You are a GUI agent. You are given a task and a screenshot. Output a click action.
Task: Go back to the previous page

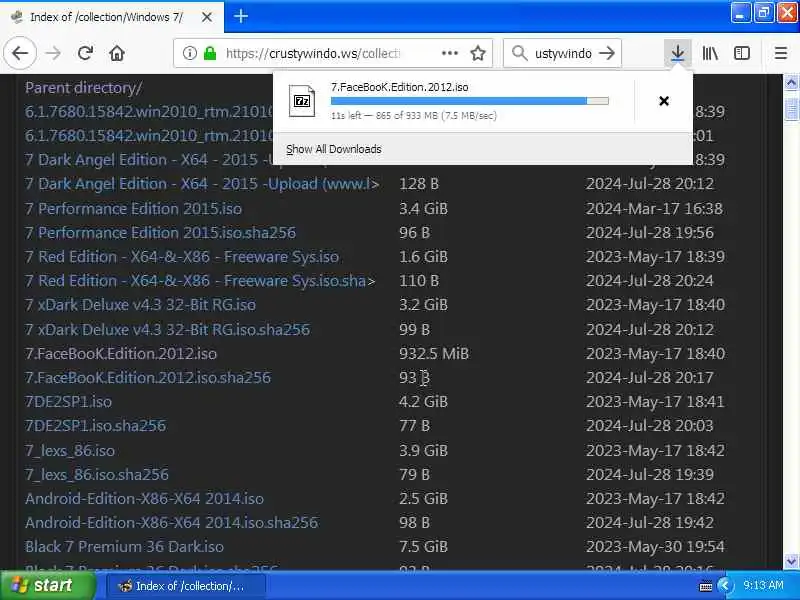[x=20, y=53]
